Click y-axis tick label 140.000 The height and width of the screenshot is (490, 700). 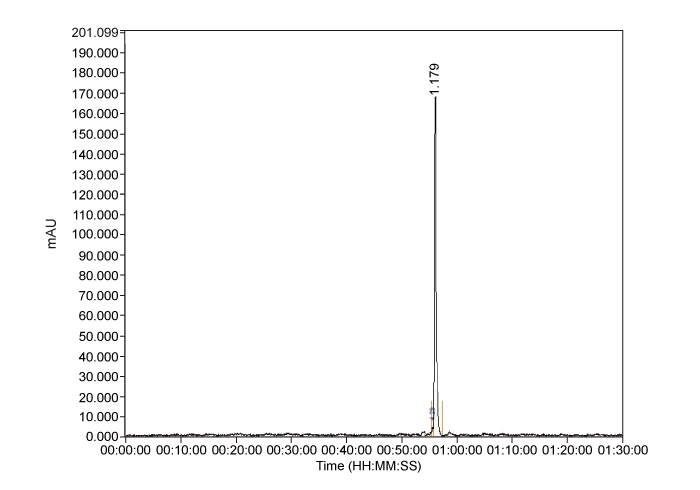click(95, 154)
